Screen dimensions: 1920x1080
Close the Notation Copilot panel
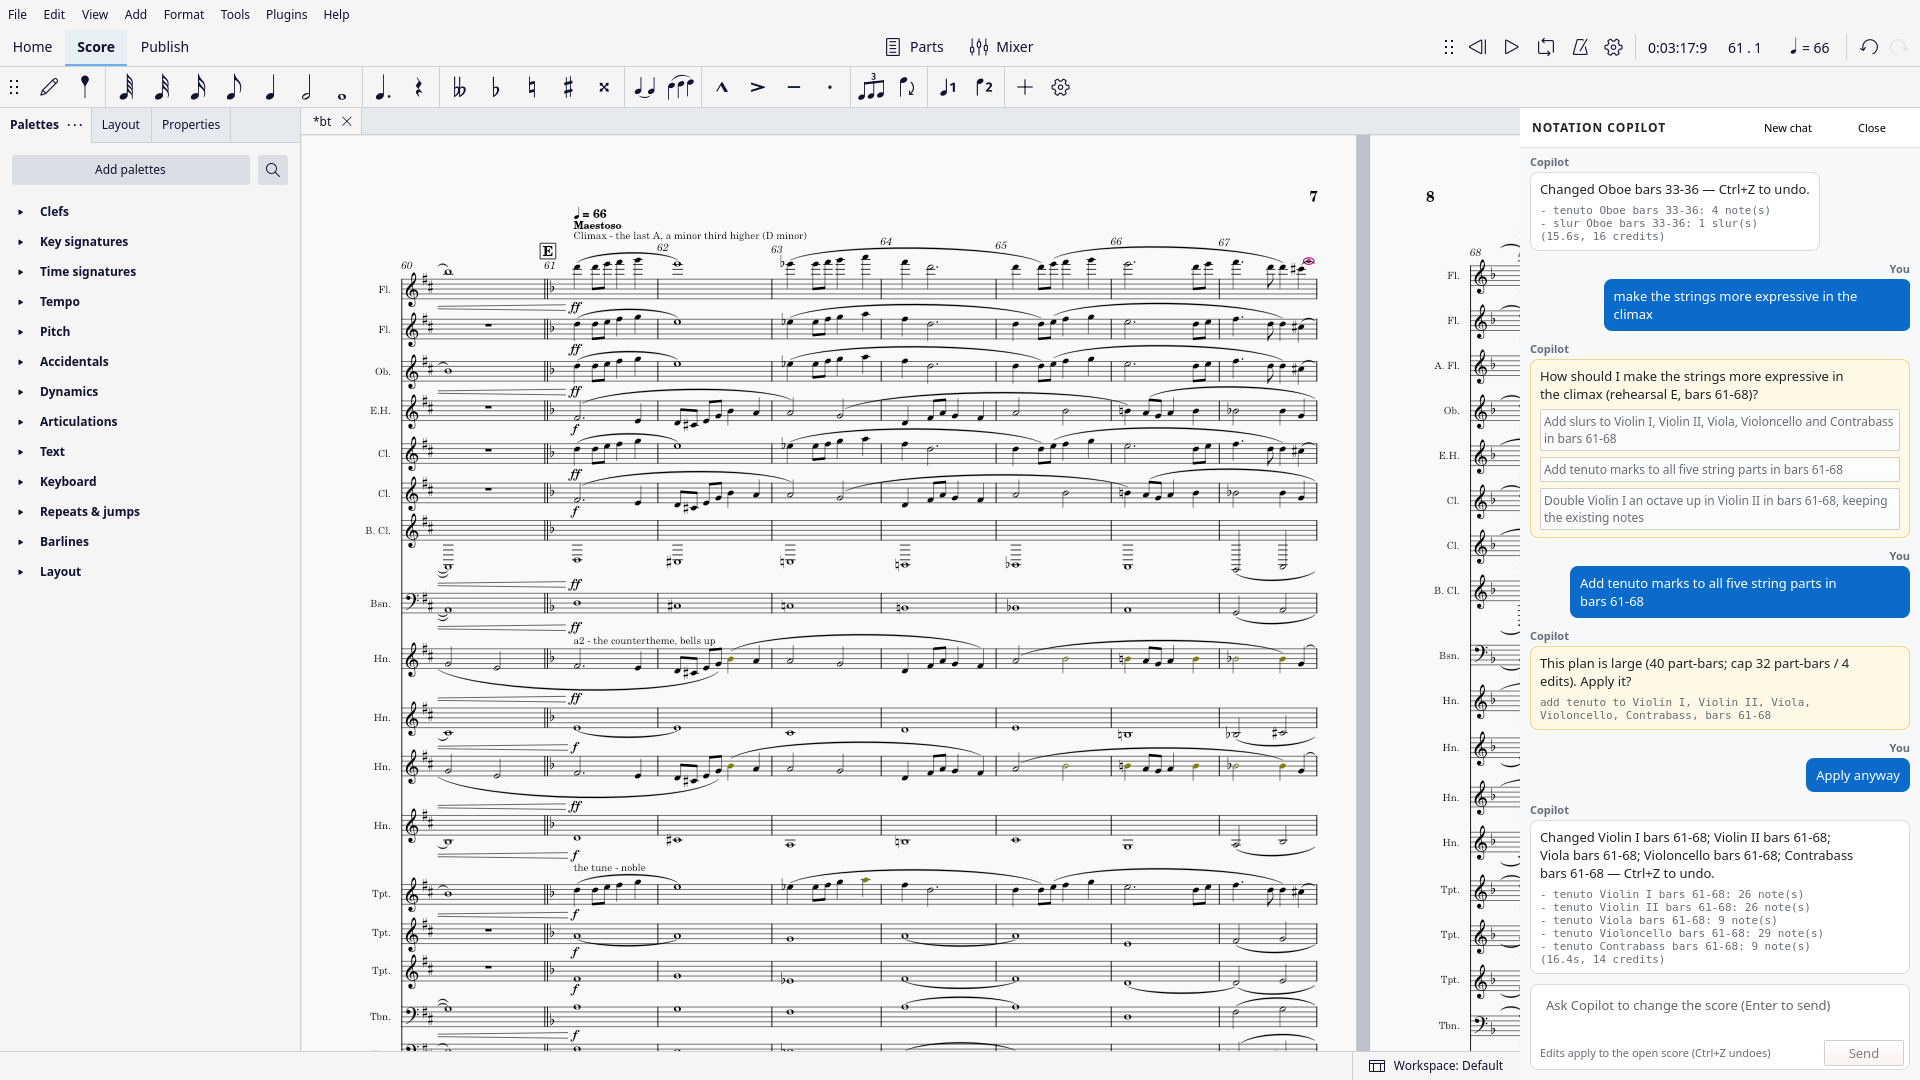point(1872,128)
